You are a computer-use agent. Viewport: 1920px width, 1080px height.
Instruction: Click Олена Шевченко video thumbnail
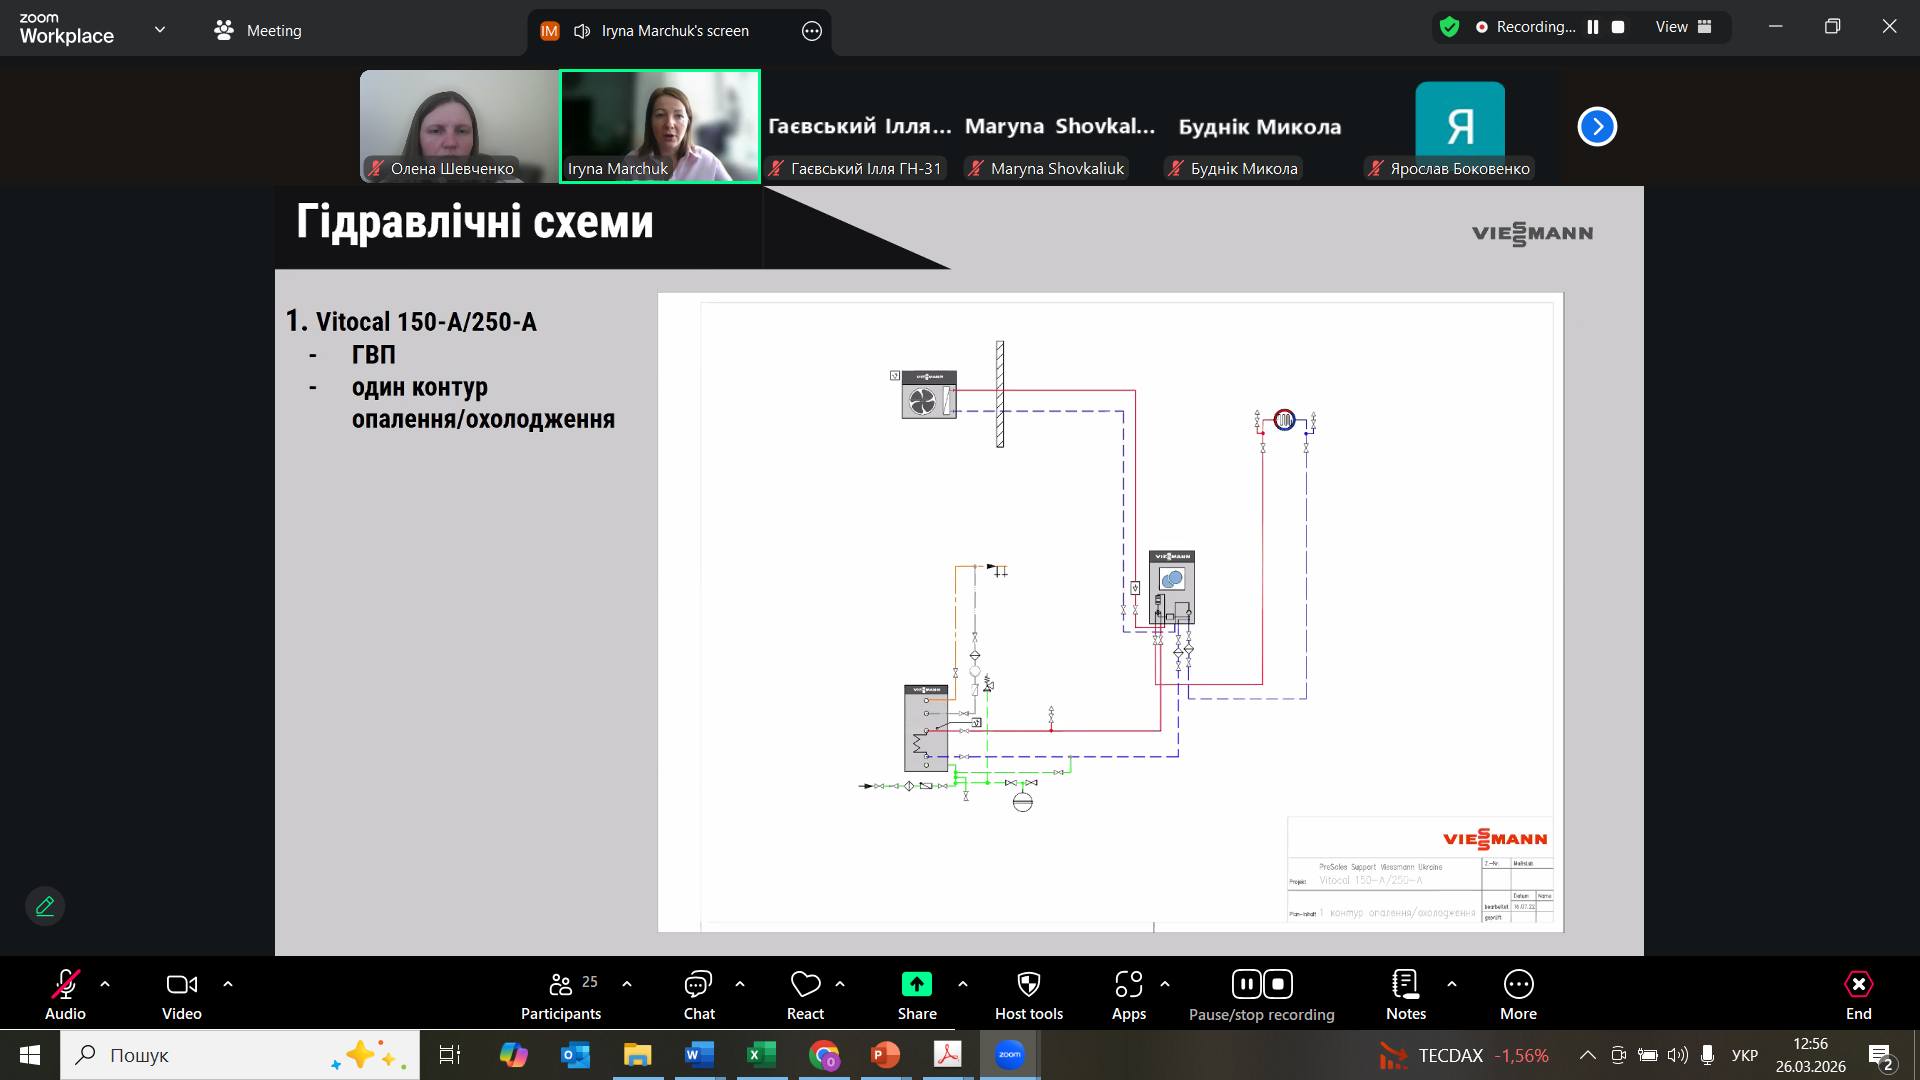pyautogui.click(x=459, y=126)
